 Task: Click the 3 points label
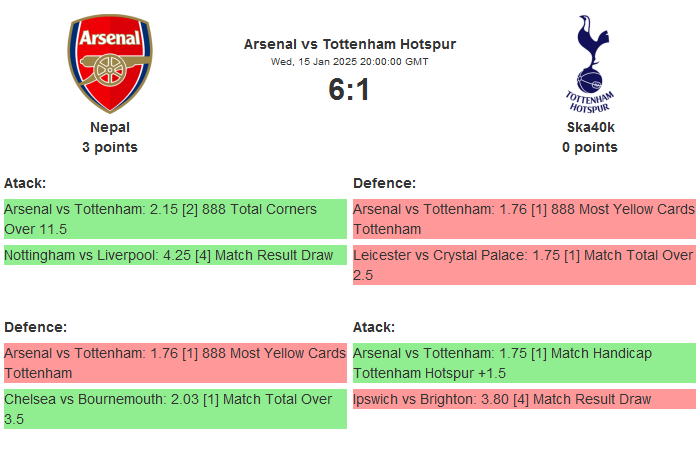110,147
